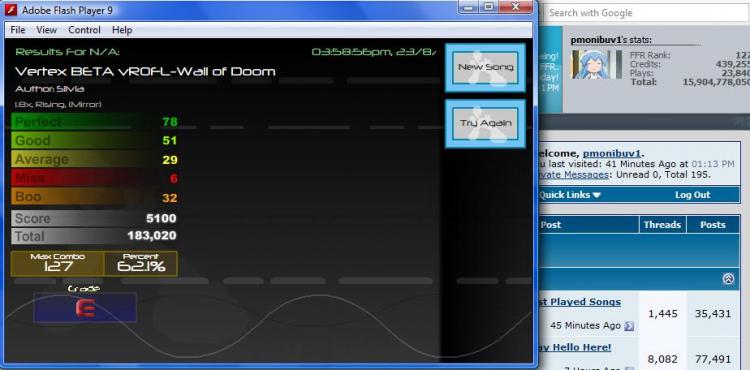Open the Say Hello Here forum
Image resolution: width=750 pixels, height=370 pixels.
pyautogui.click(x=574, y=348)
